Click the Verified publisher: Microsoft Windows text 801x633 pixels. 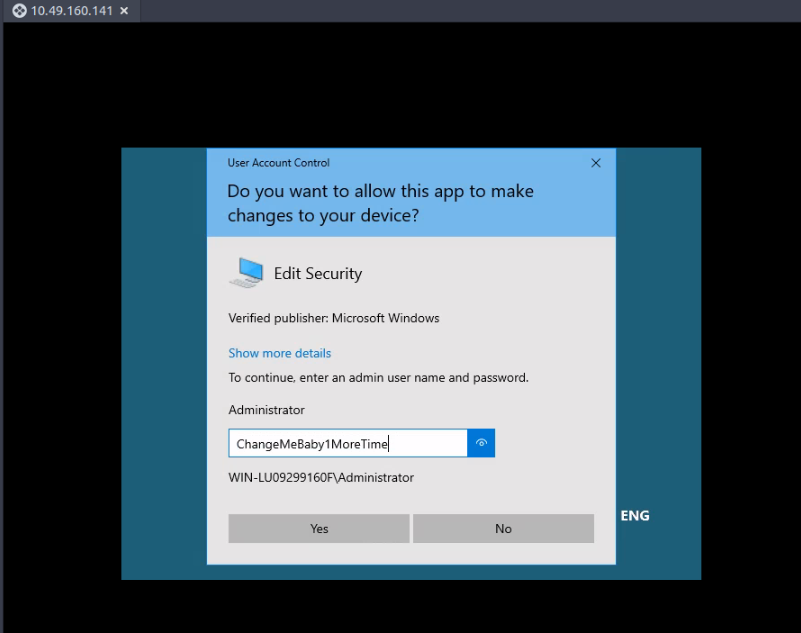coord(334,318)
